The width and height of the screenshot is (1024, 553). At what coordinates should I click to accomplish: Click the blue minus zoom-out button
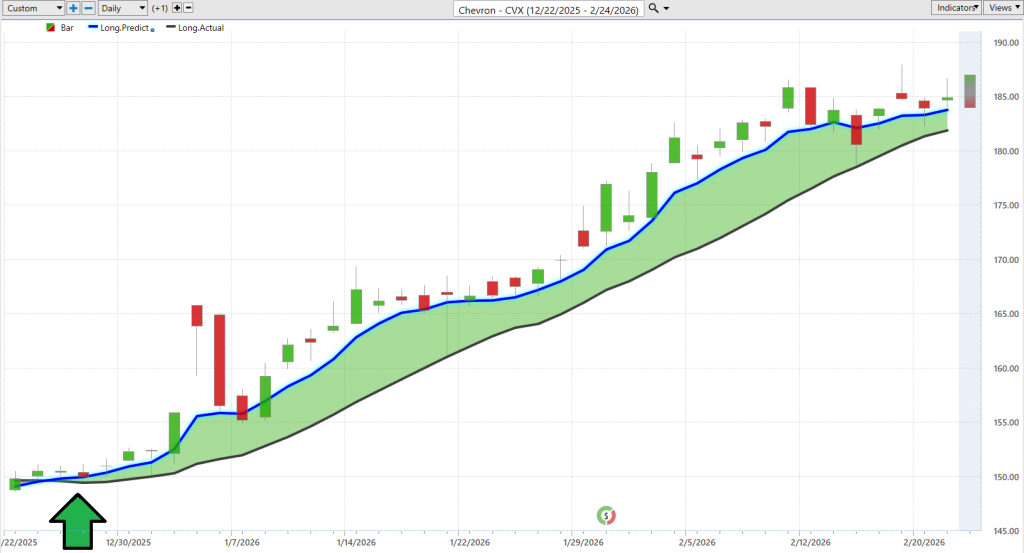tap(89, 8)
